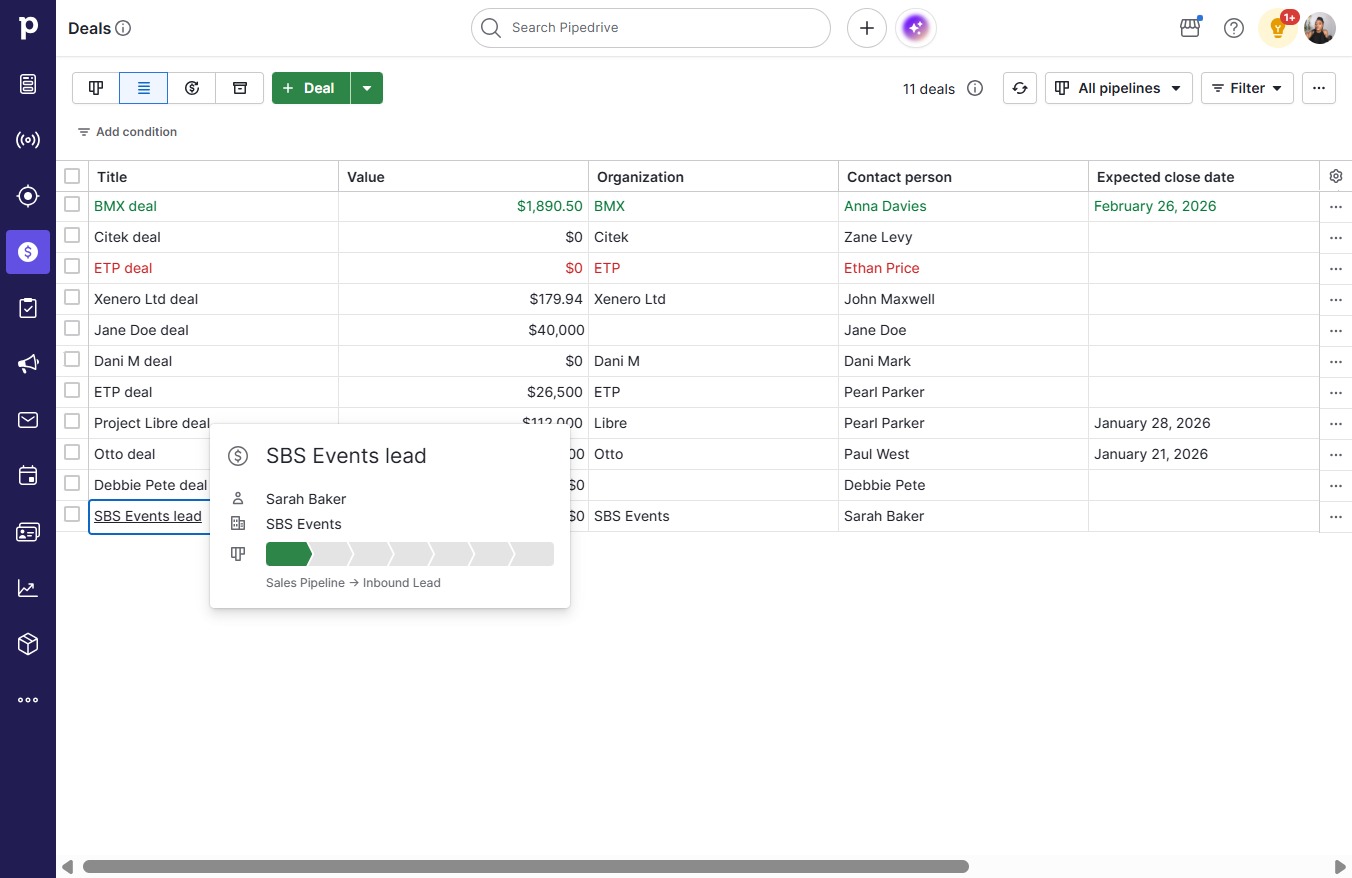Open Anna Davies contact link

[885, 206]
